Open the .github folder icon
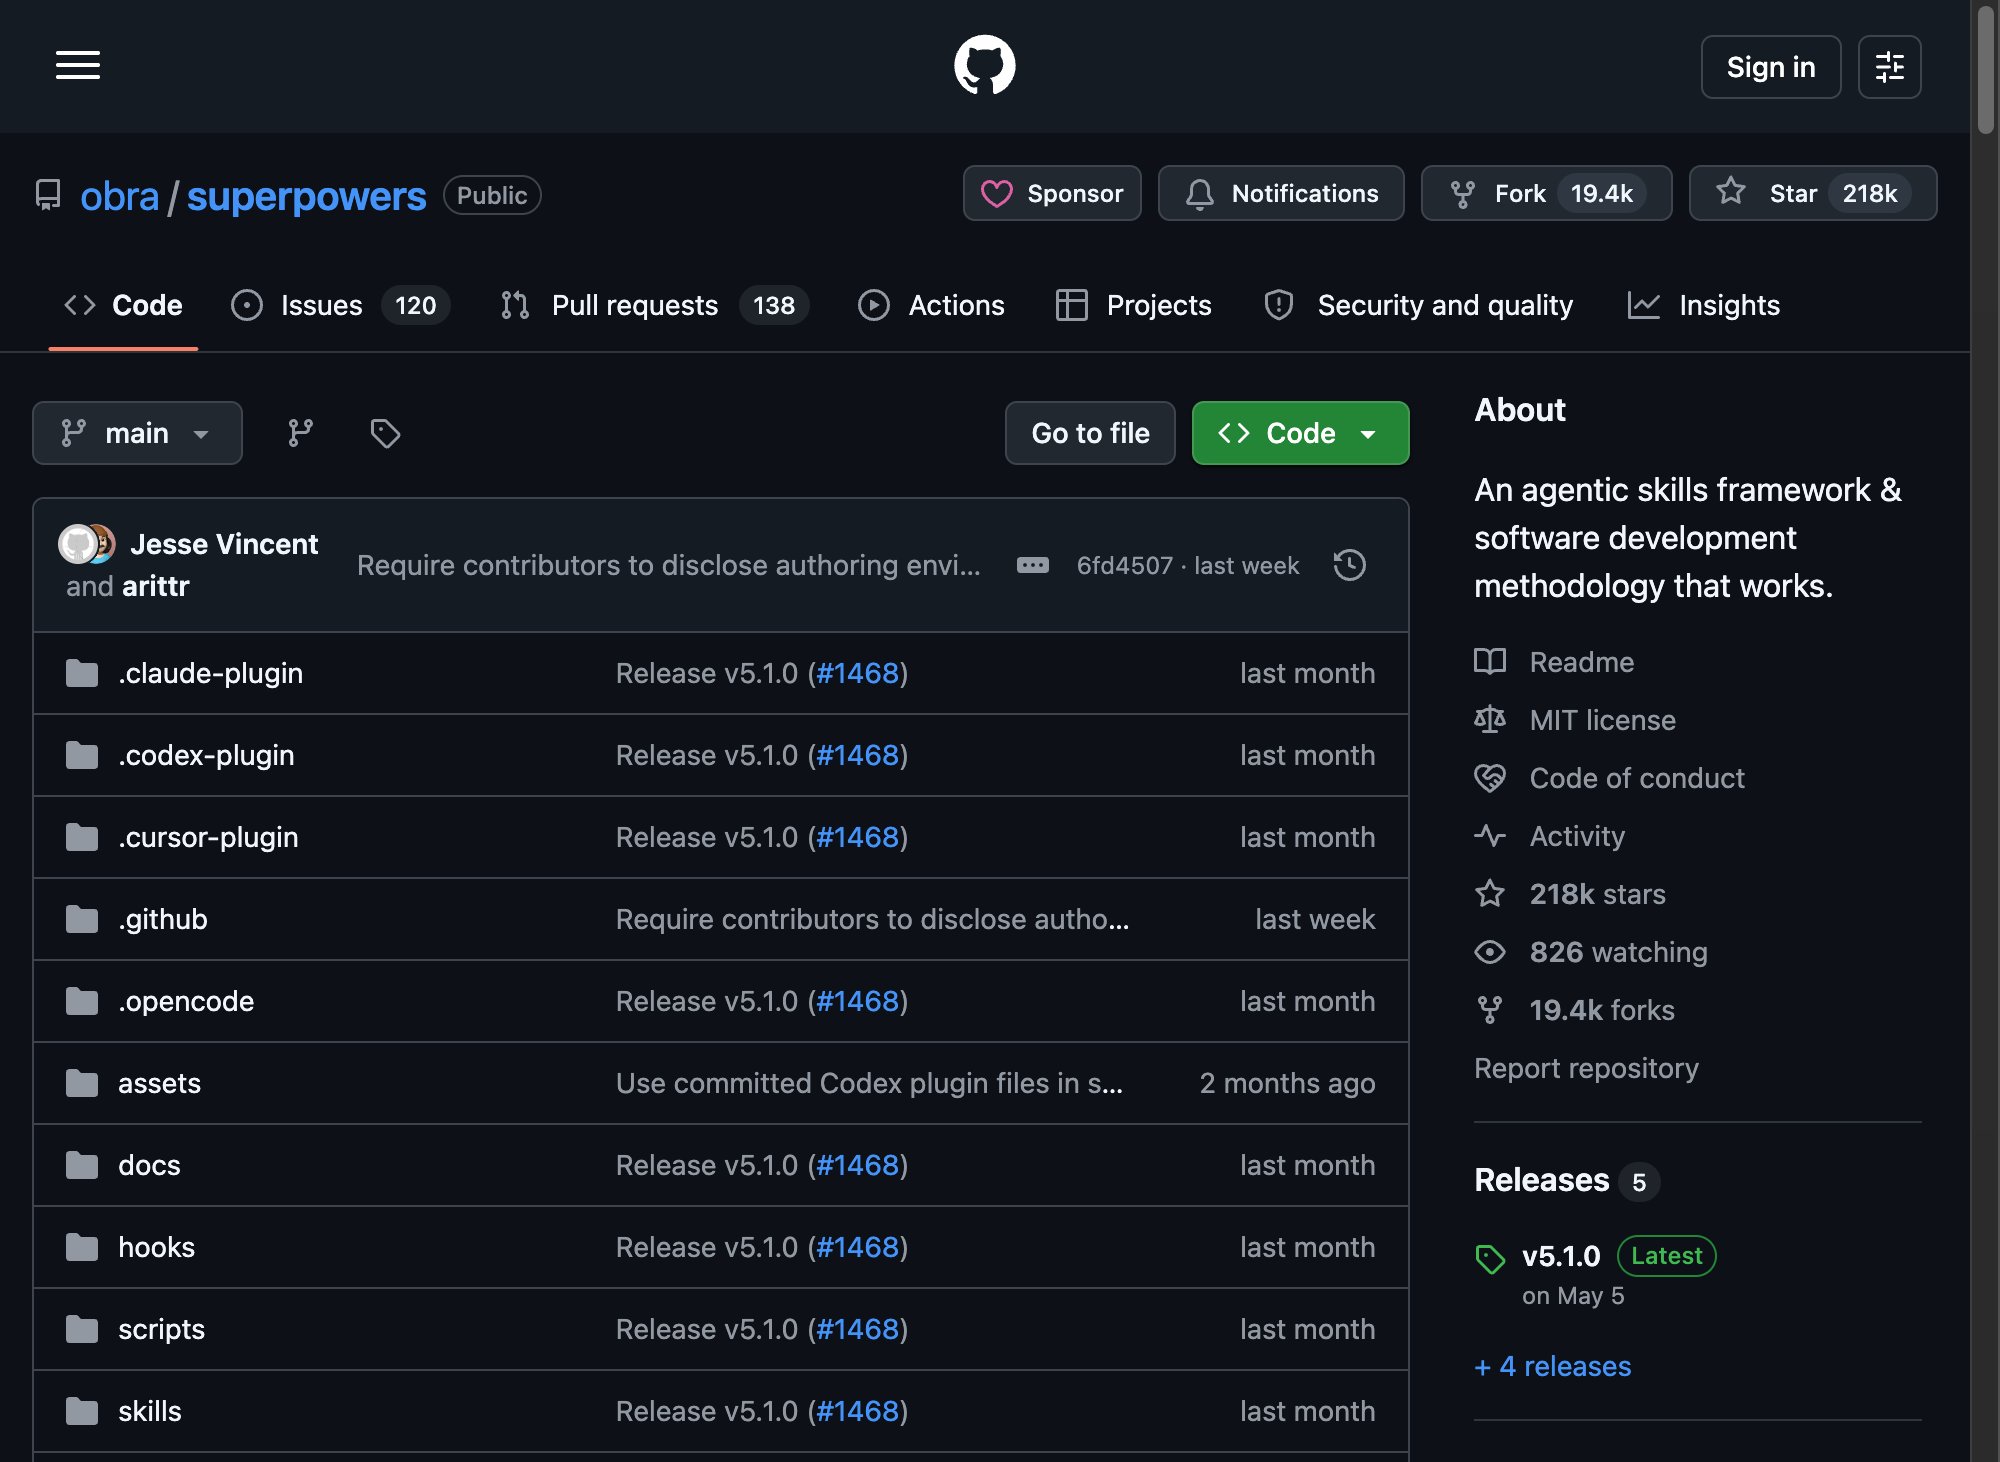The height and width of the screenshot is (1462, 2000). point(82,919)
